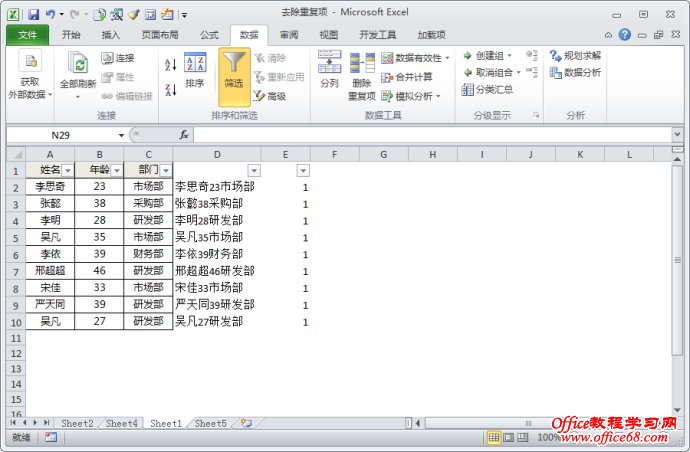Open the Sort (排序) dialog
Image resolution: width=690 pixels, height=452 pixels.
coord(195,70)
